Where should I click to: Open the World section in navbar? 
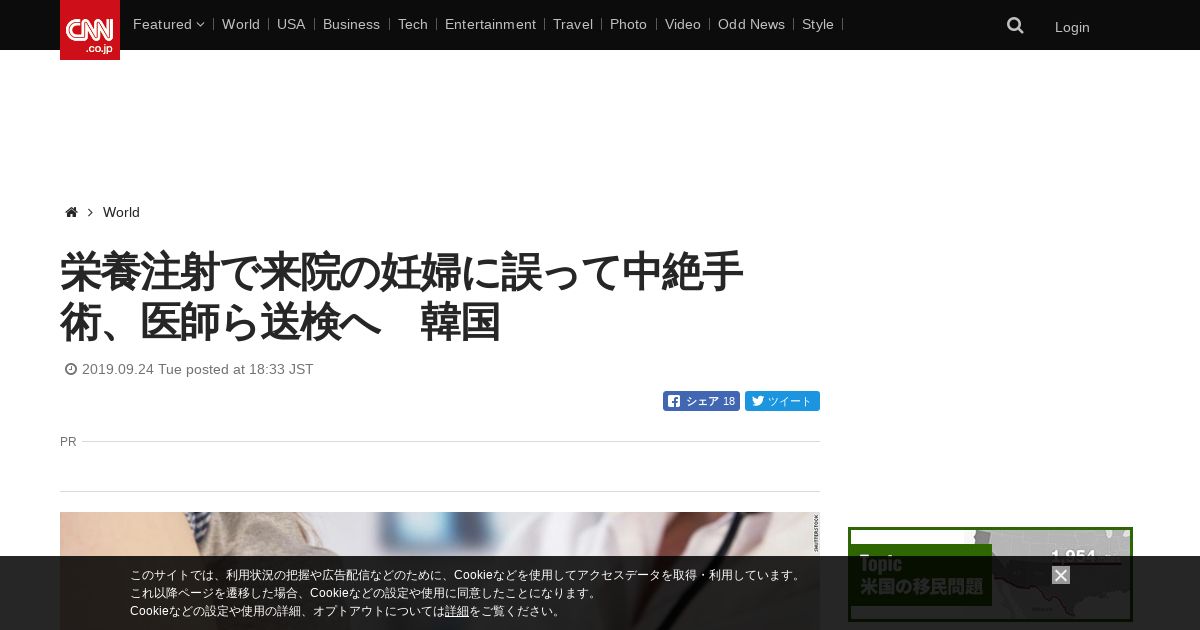(241, 24)
